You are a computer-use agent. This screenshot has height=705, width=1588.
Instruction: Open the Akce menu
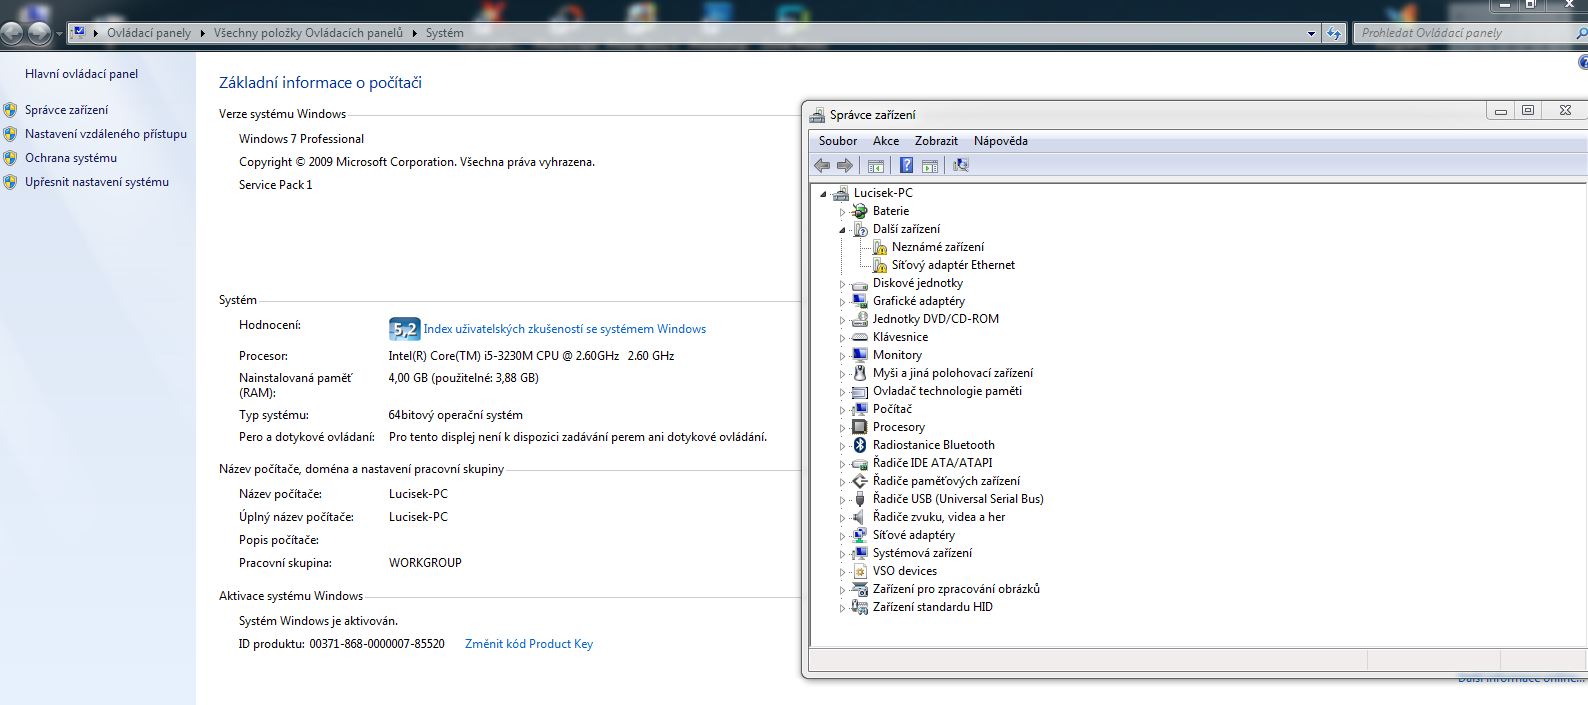(885, 141)
